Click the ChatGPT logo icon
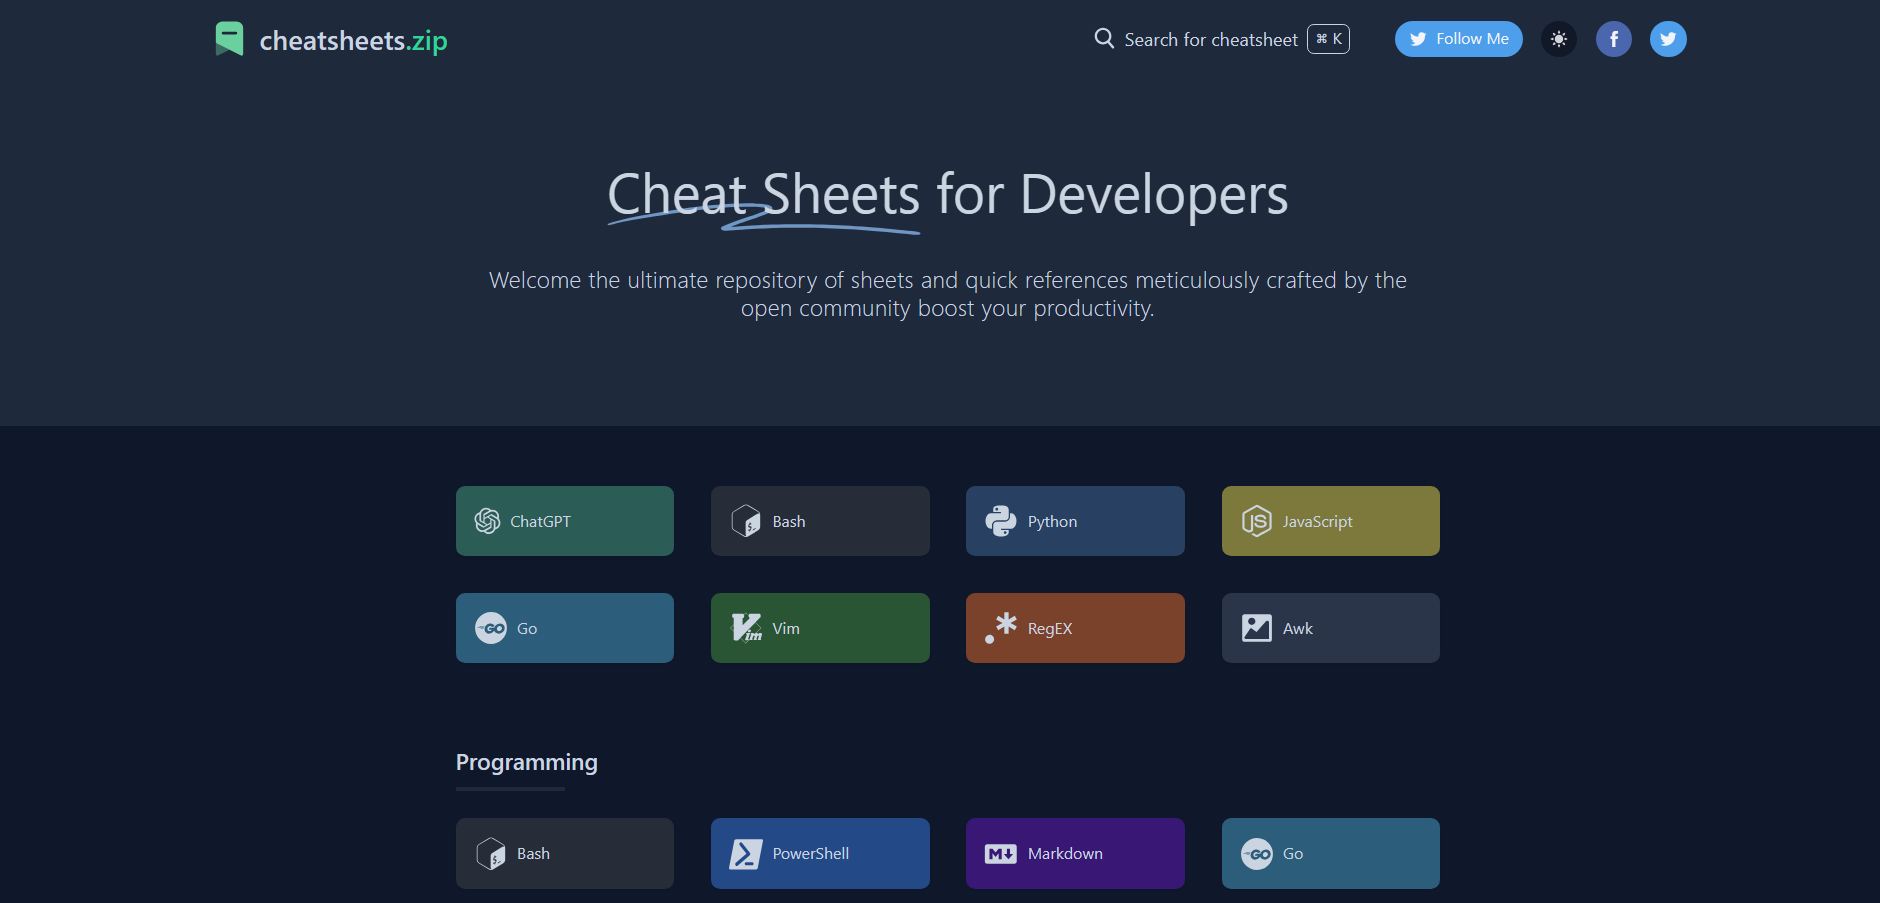Viewport: 1880px width, 903px height. [x=487, y=521]
